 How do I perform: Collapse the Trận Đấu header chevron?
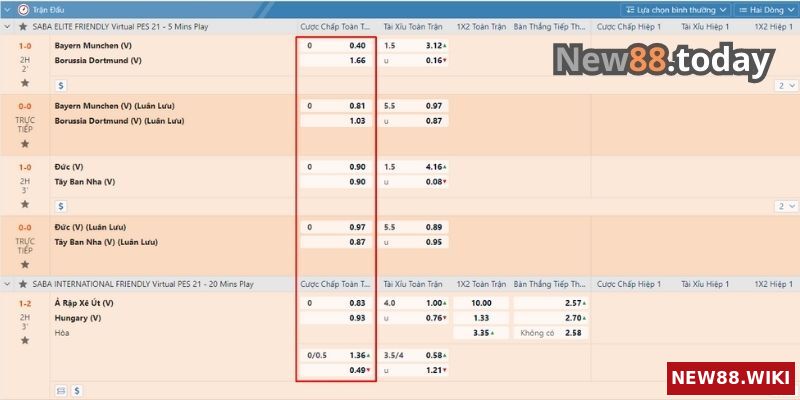click(7, 10)
